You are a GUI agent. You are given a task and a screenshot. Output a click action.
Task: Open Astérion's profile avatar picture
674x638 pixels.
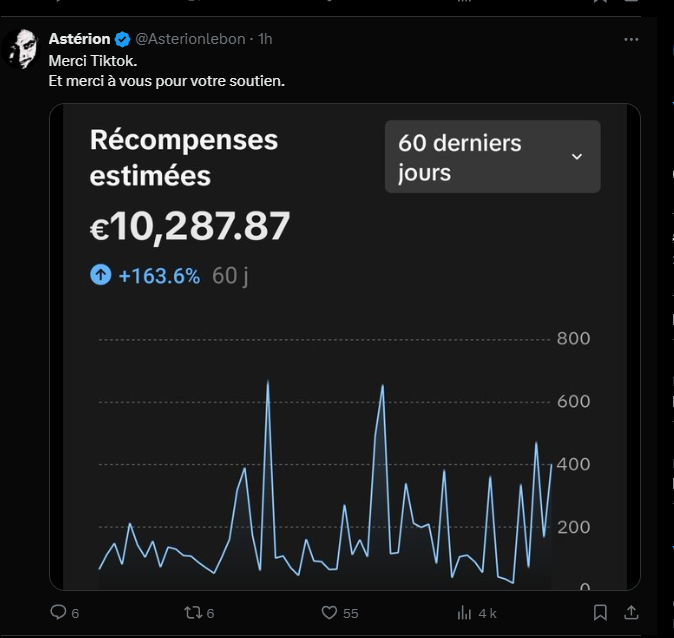[21, 48]
